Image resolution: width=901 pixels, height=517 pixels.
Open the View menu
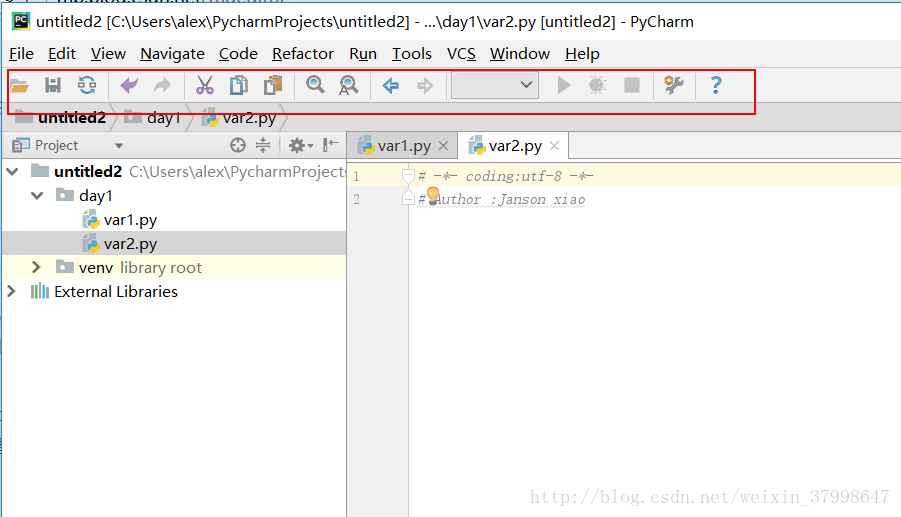(x=108, y=54)
